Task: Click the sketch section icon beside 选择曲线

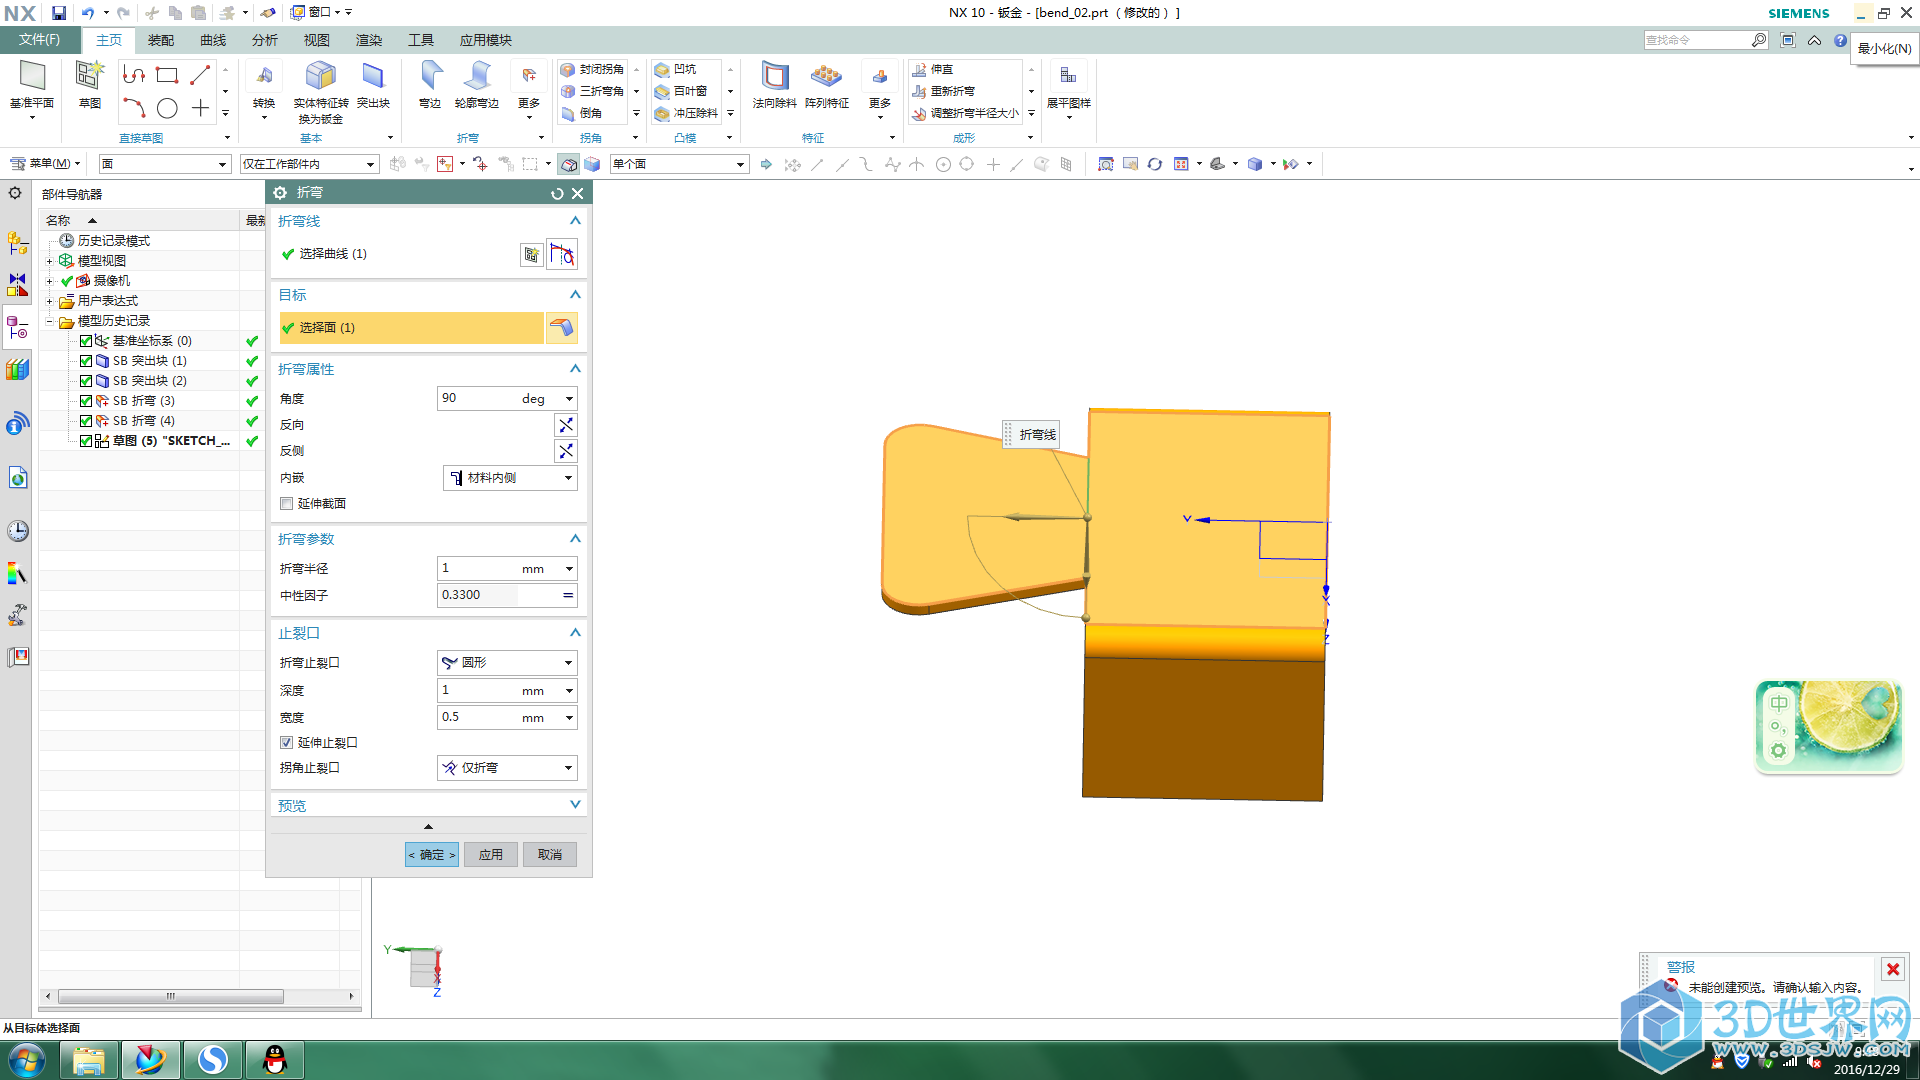Action: [531, 255]
